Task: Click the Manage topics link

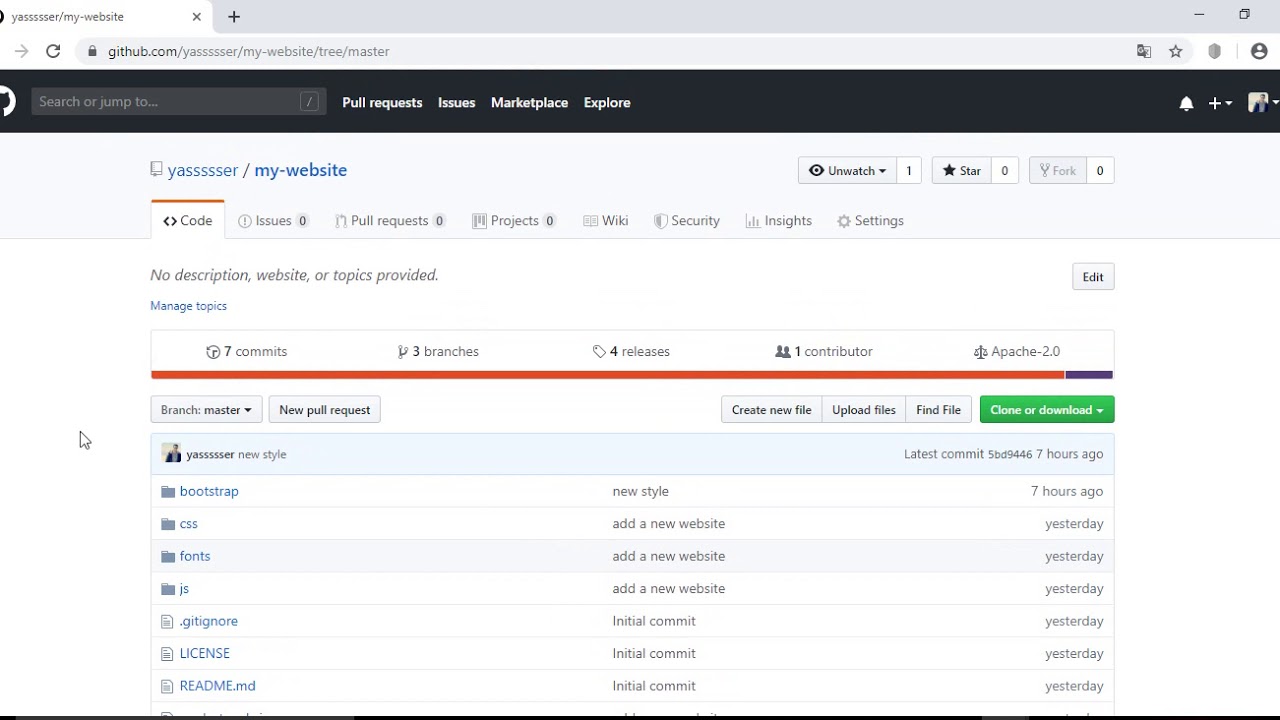Action: click(x=188, y=306)
